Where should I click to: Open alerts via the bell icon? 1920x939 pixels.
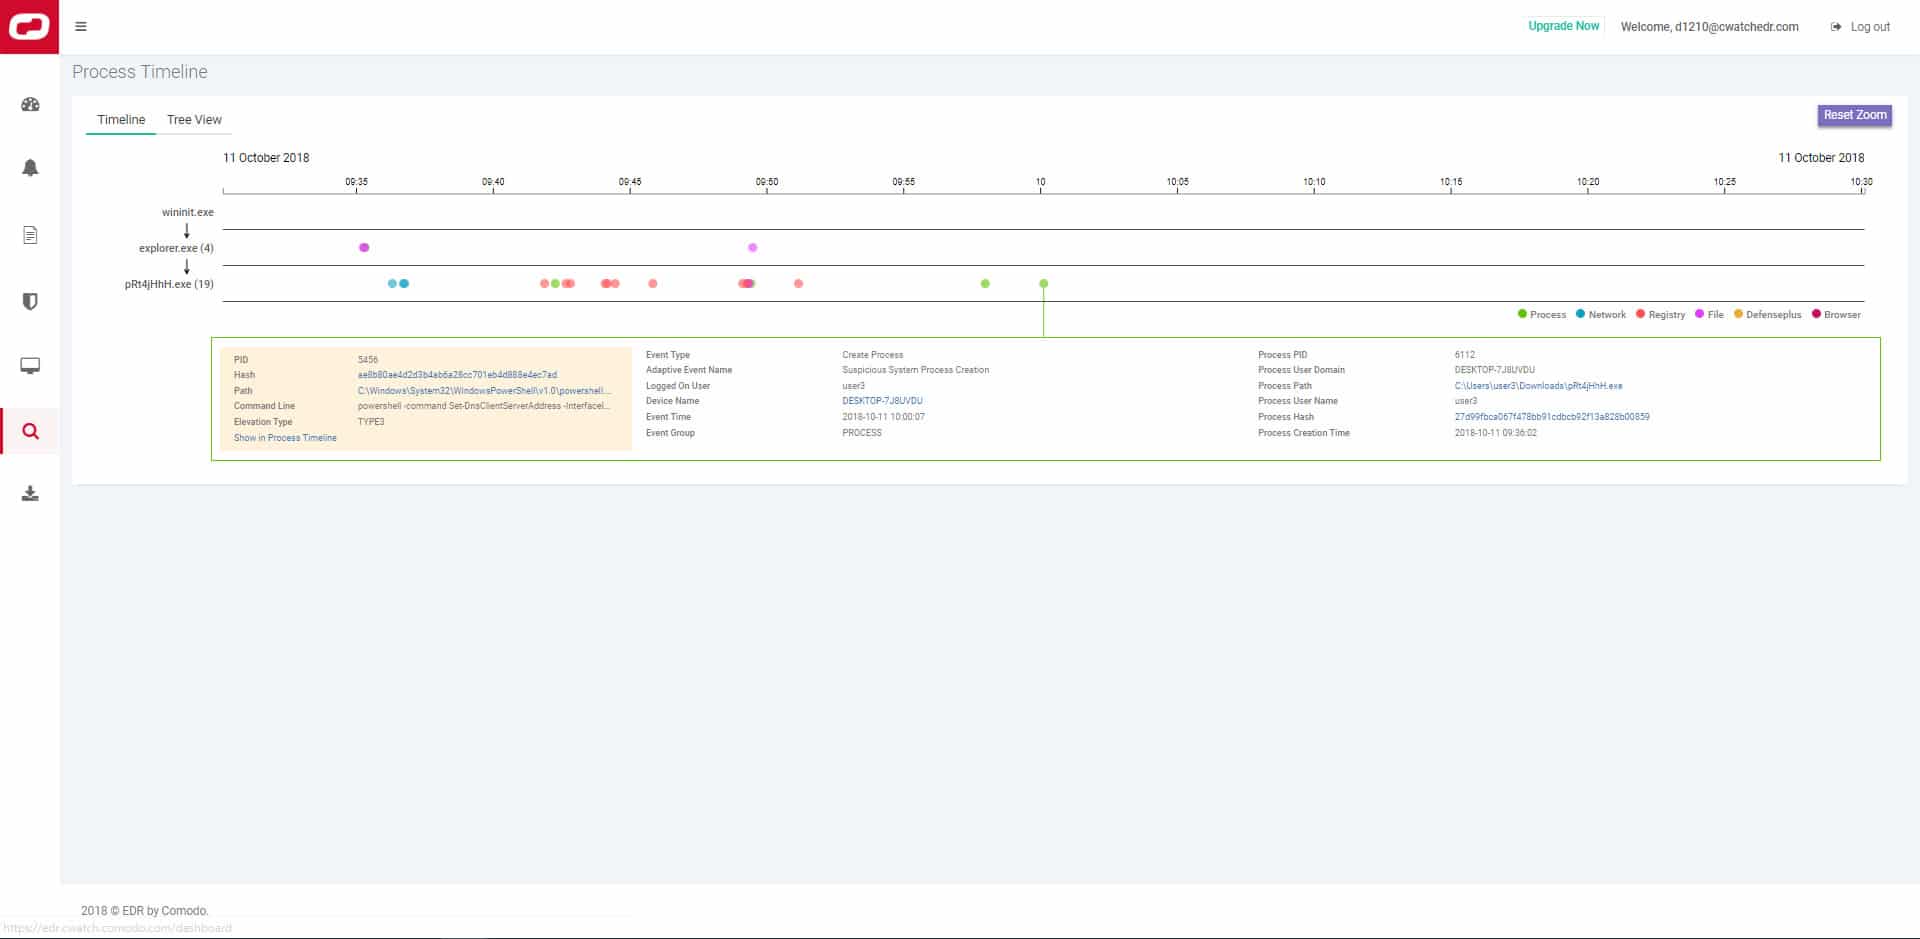[x=30, y=168]
